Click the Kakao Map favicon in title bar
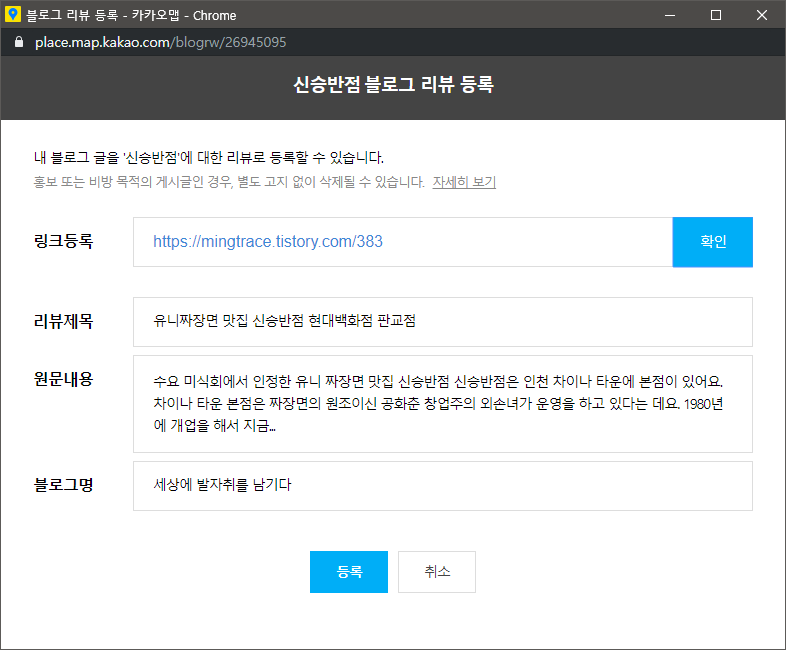The height and width of the screenshot is (650, 786). pyautogui.click(x=13, y=15)
